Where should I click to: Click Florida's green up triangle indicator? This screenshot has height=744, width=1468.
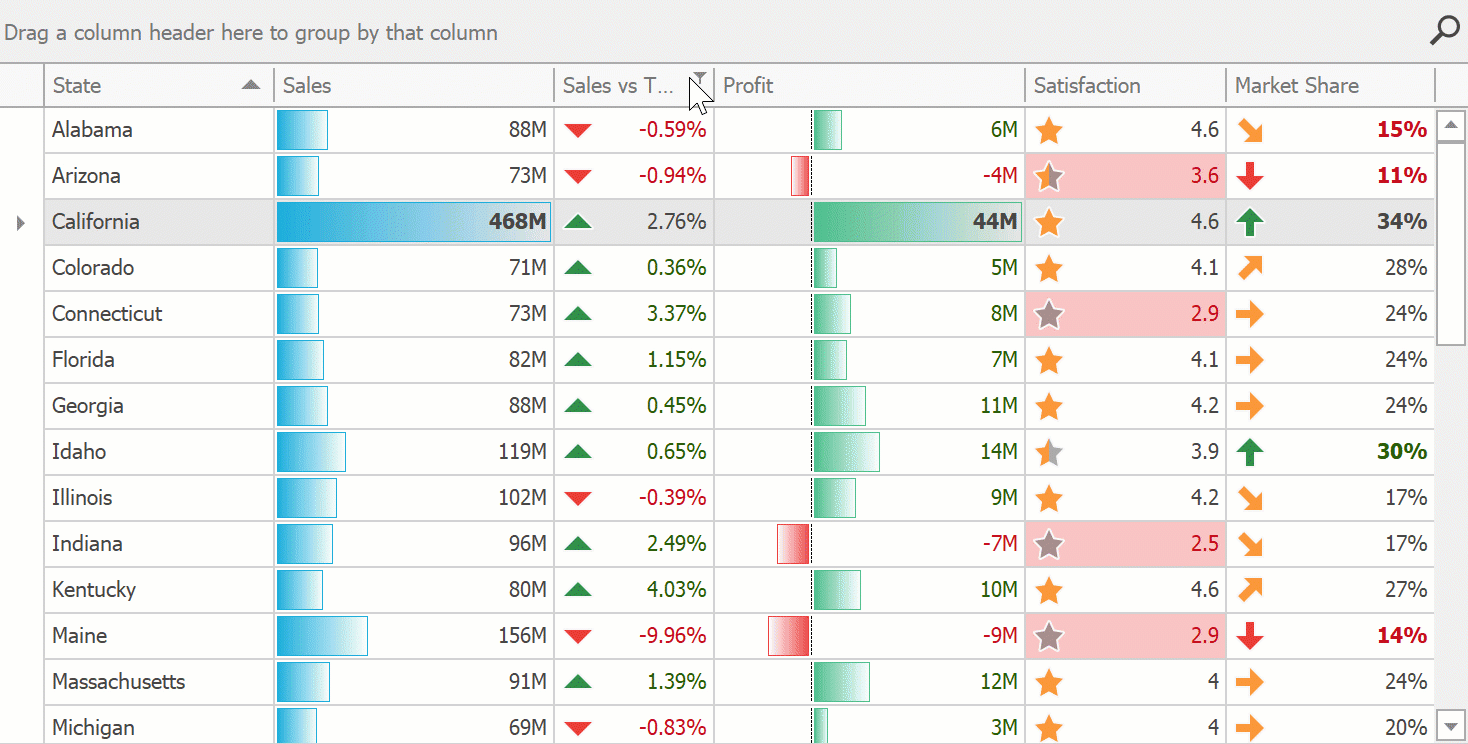pyautogui.click(x=578, y=360)
